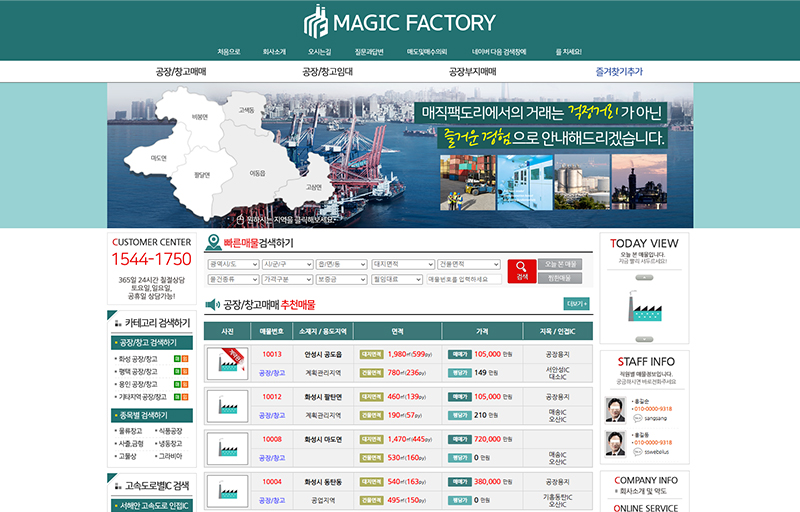800x512 pixels.
Task: Open the 건물면적 dropdown
Action: point(468,264)
